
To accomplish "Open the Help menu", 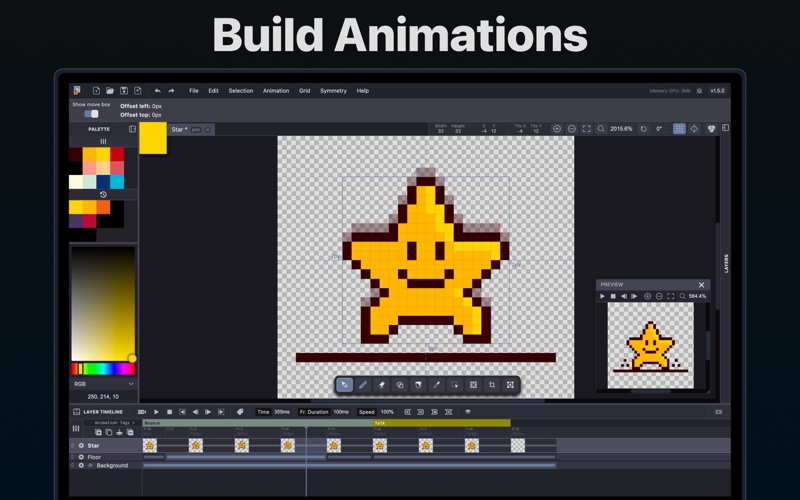I will tap(362, 91).
